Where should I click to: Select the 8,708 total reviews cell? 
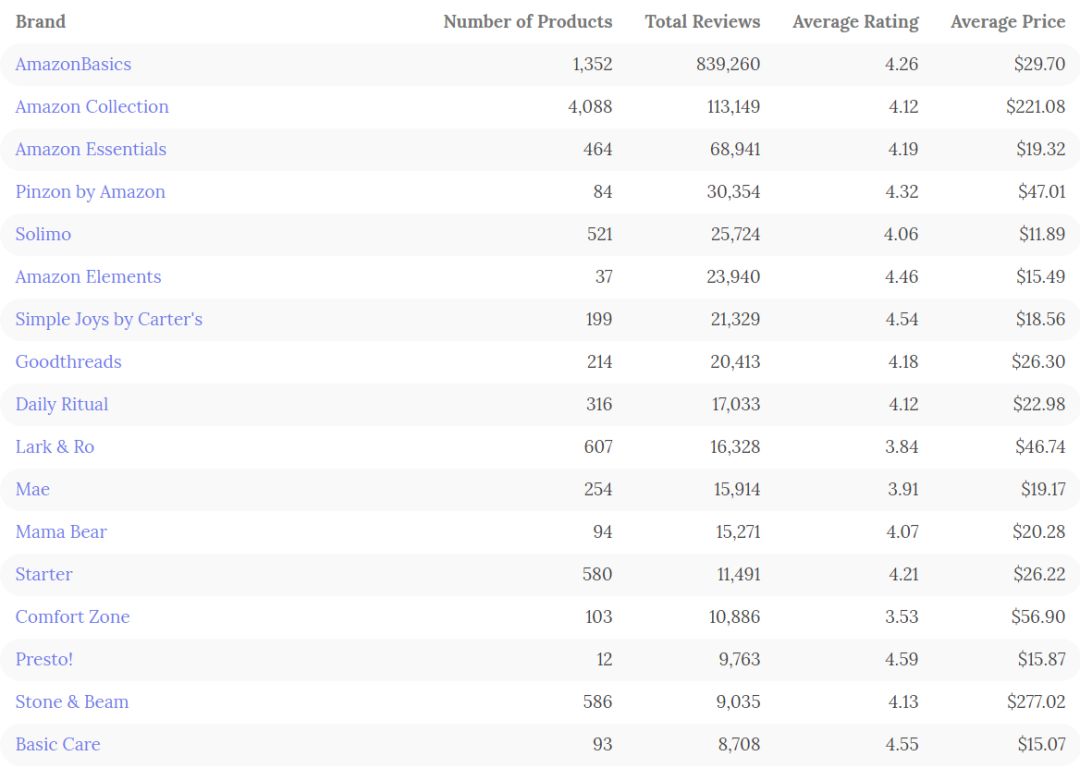pos(739,745)
